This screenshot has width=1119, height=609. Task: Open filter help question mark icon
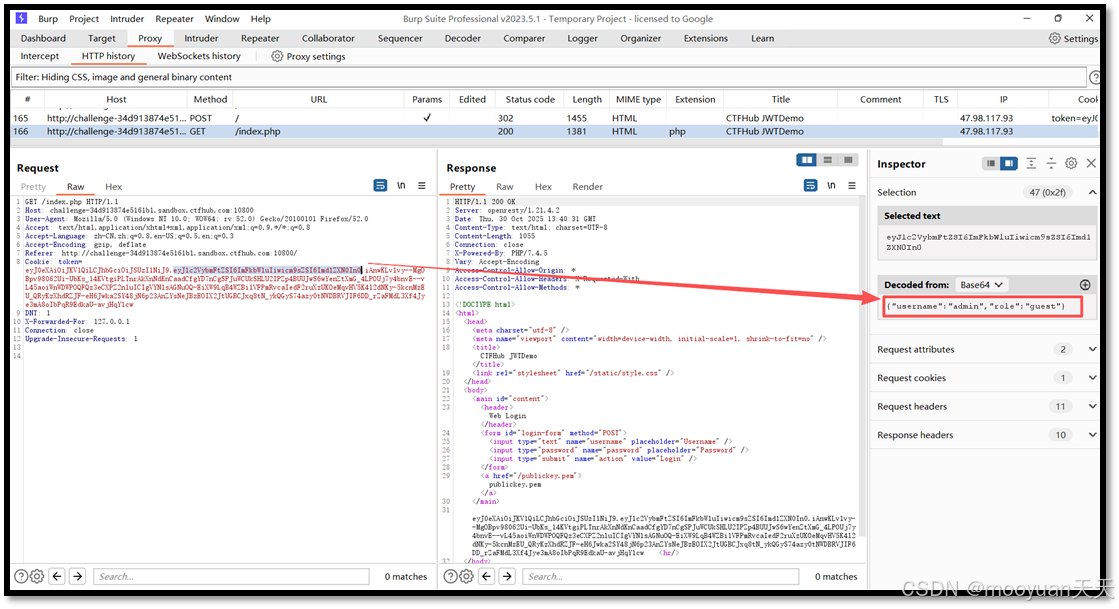click(x=1094, y=77)
